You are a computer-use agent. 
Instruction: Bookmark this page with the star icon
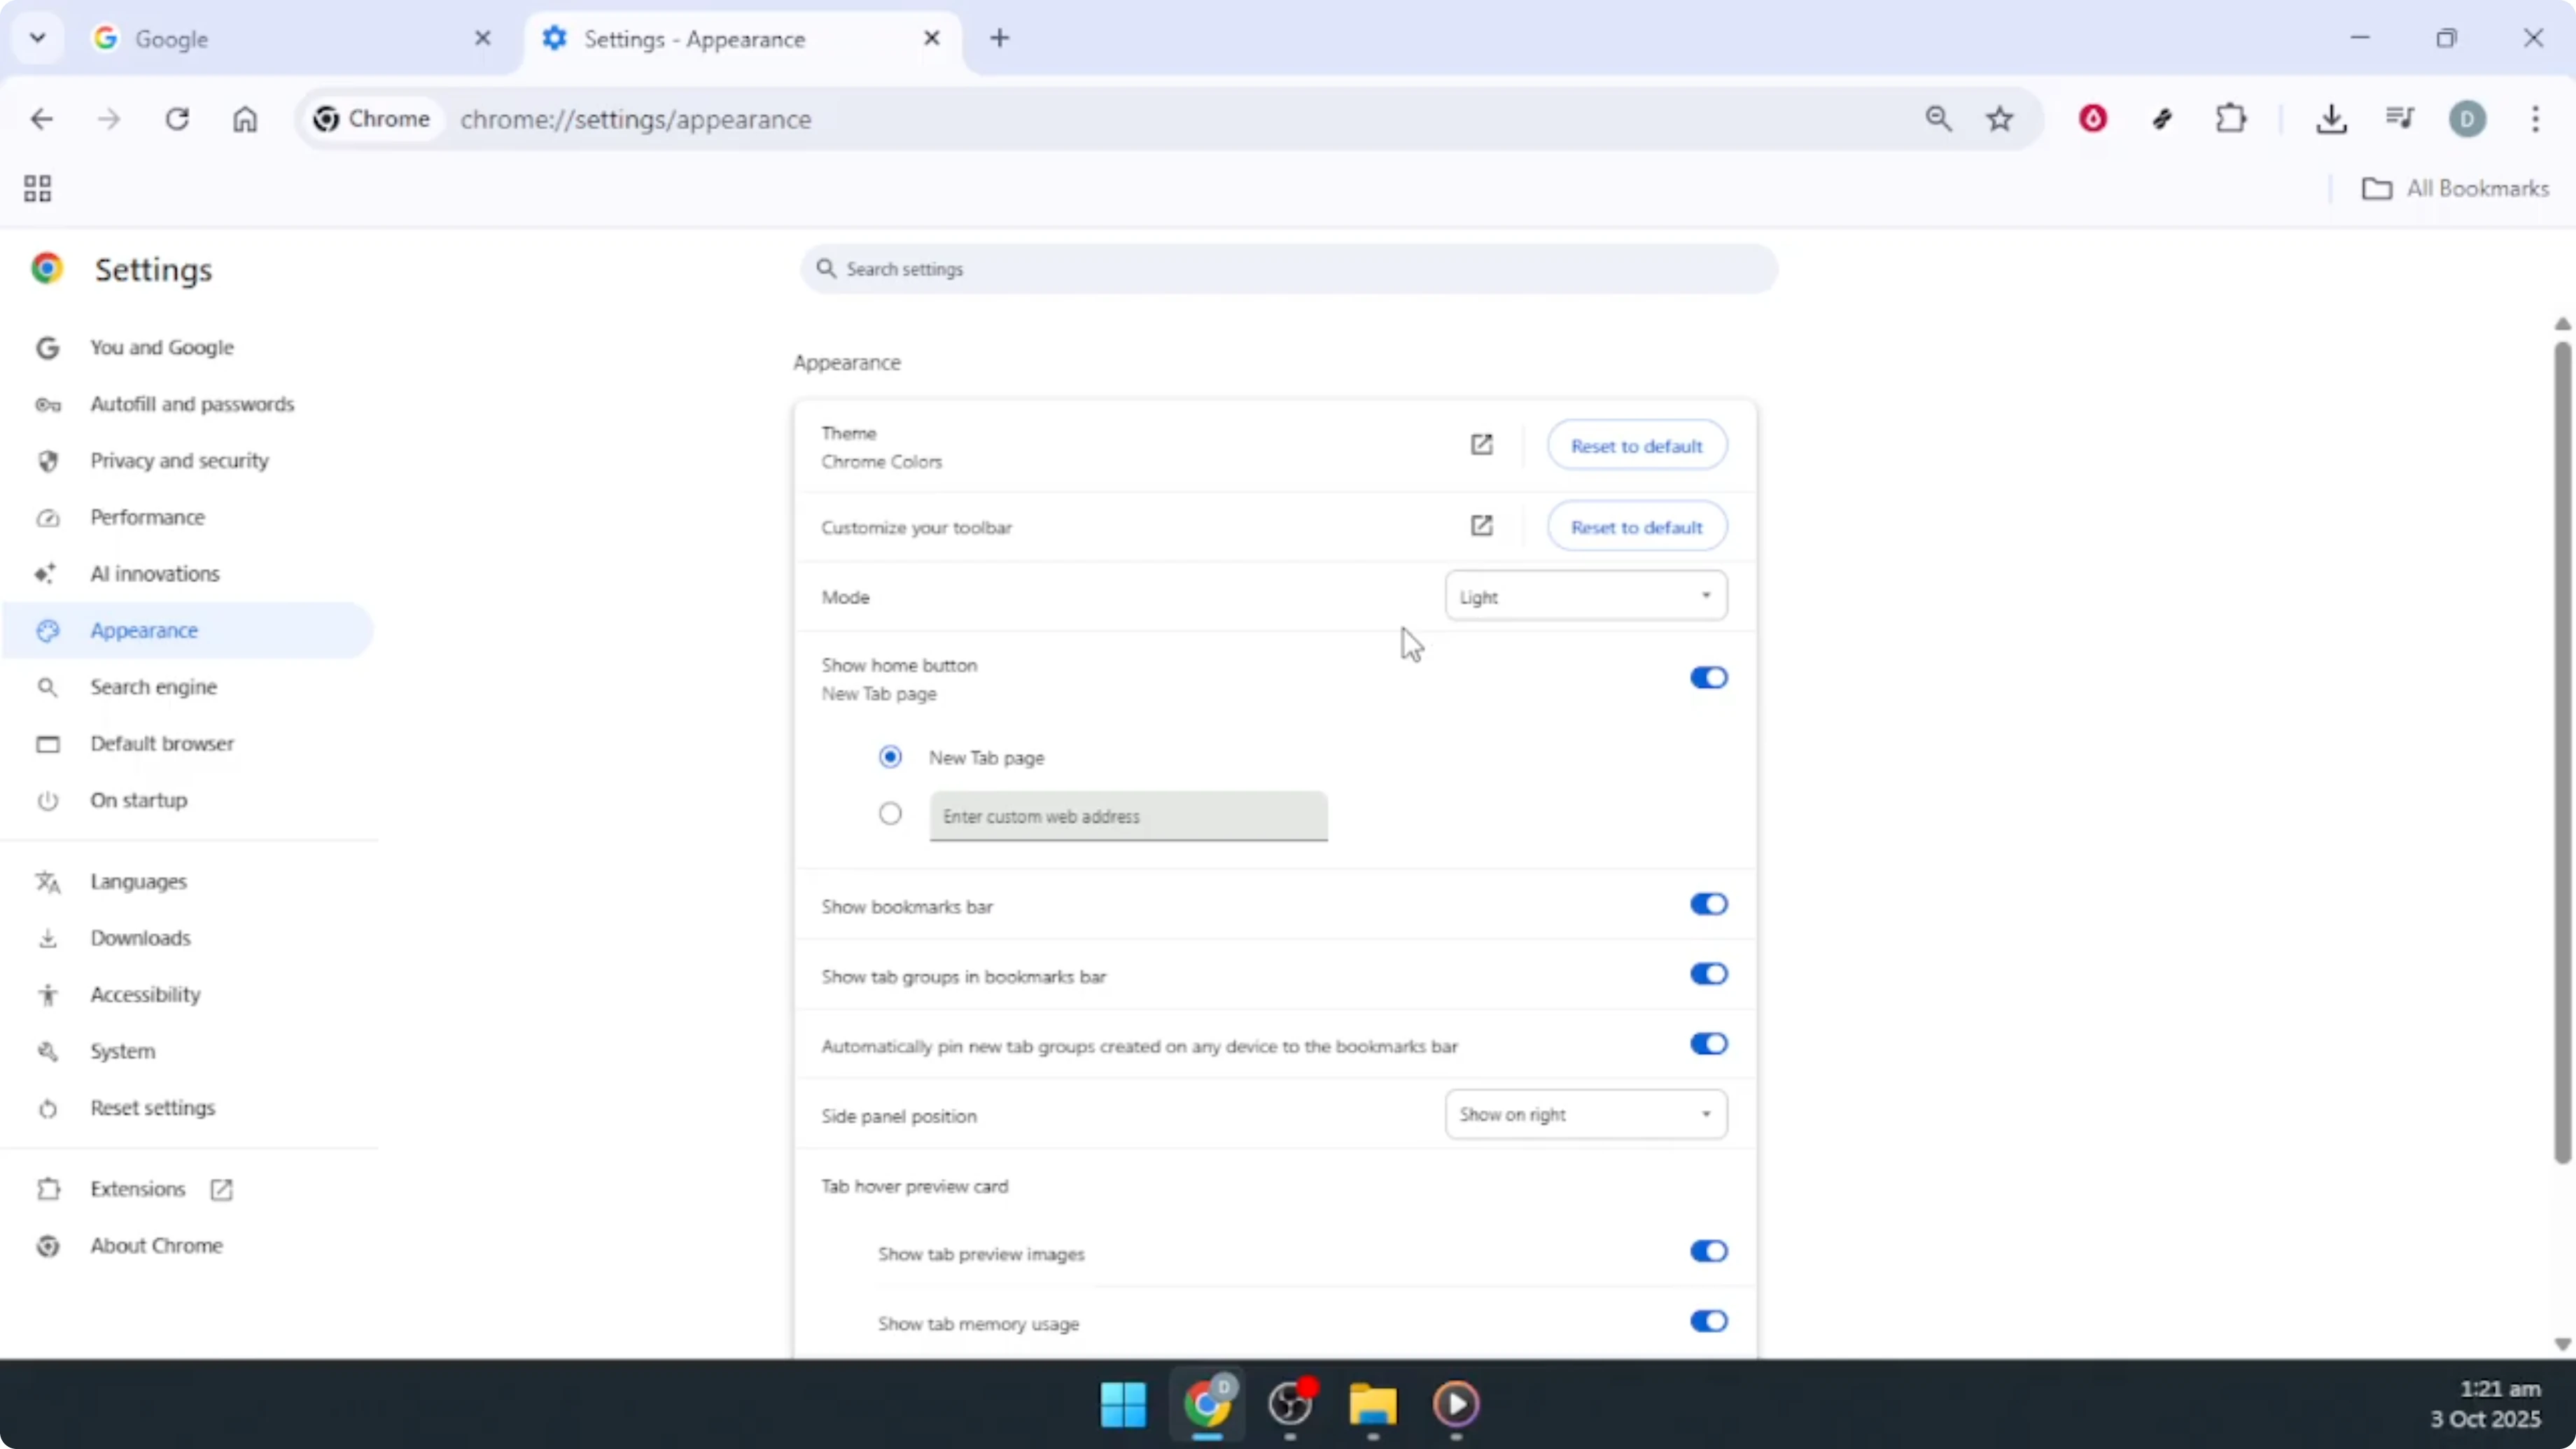click(1999, 118)
